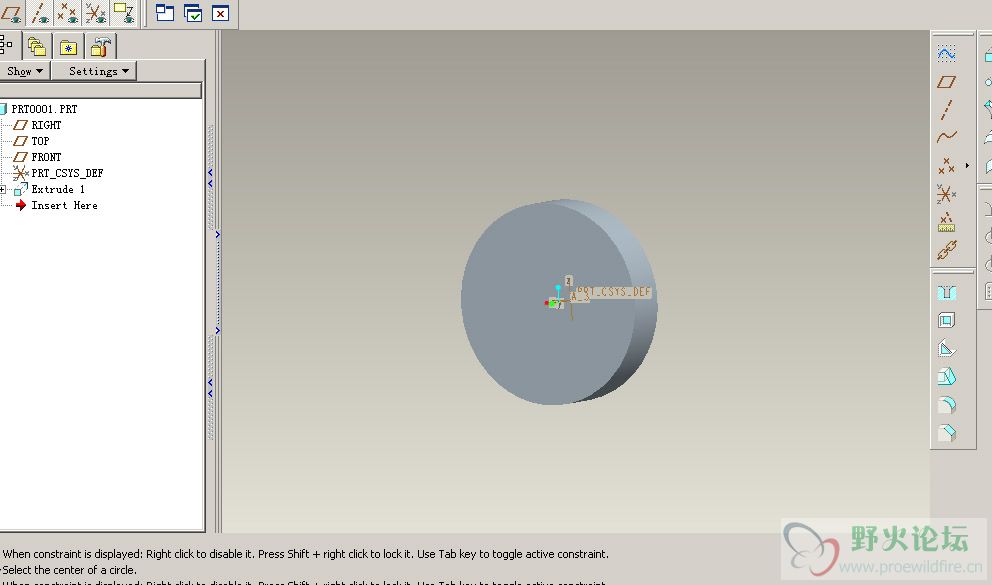Toggle annotation element display
This screenshot has width=992, height=585.
tap(124, 13)
